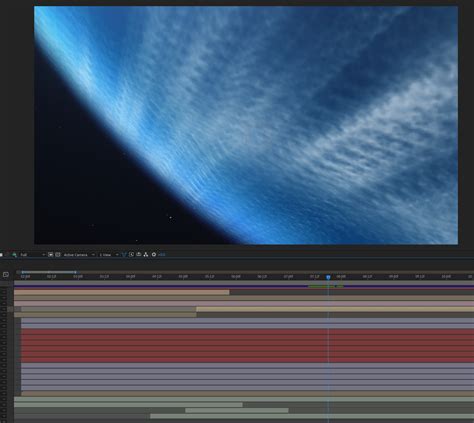Select the green segment on purple bar
The height and width of the screenshot is (423, 474).
pyautogui.click(x=326, y=286)
